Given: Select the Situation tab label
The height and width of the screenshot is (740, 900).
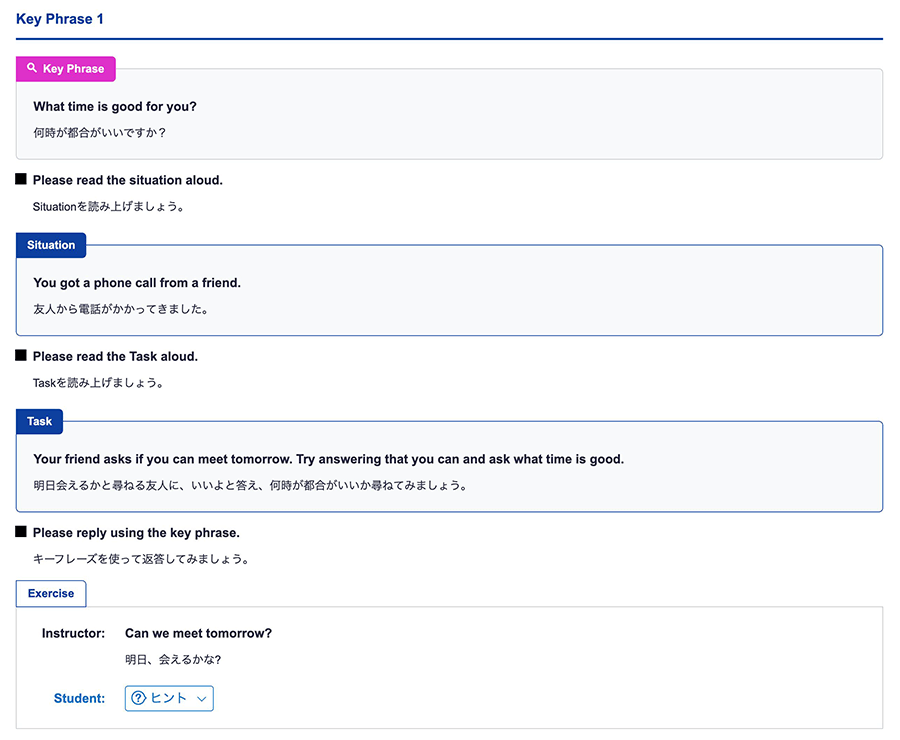Looking at the screenshot, I should click(51, 245).
